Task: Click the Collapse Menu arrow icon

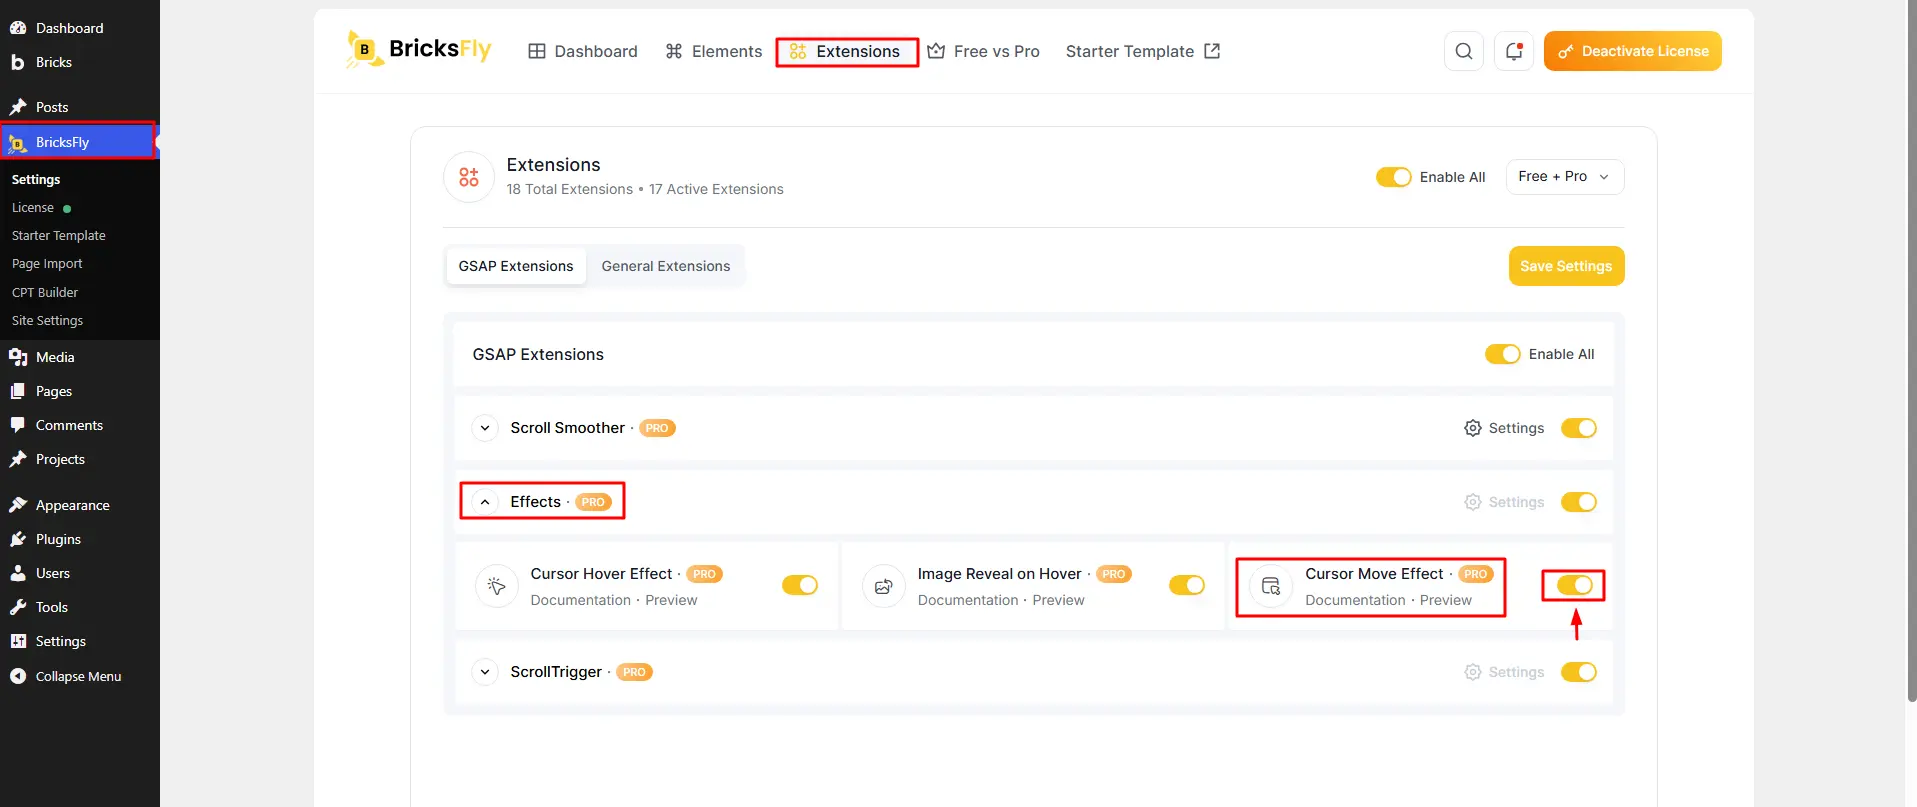Action: click(18, 676)
